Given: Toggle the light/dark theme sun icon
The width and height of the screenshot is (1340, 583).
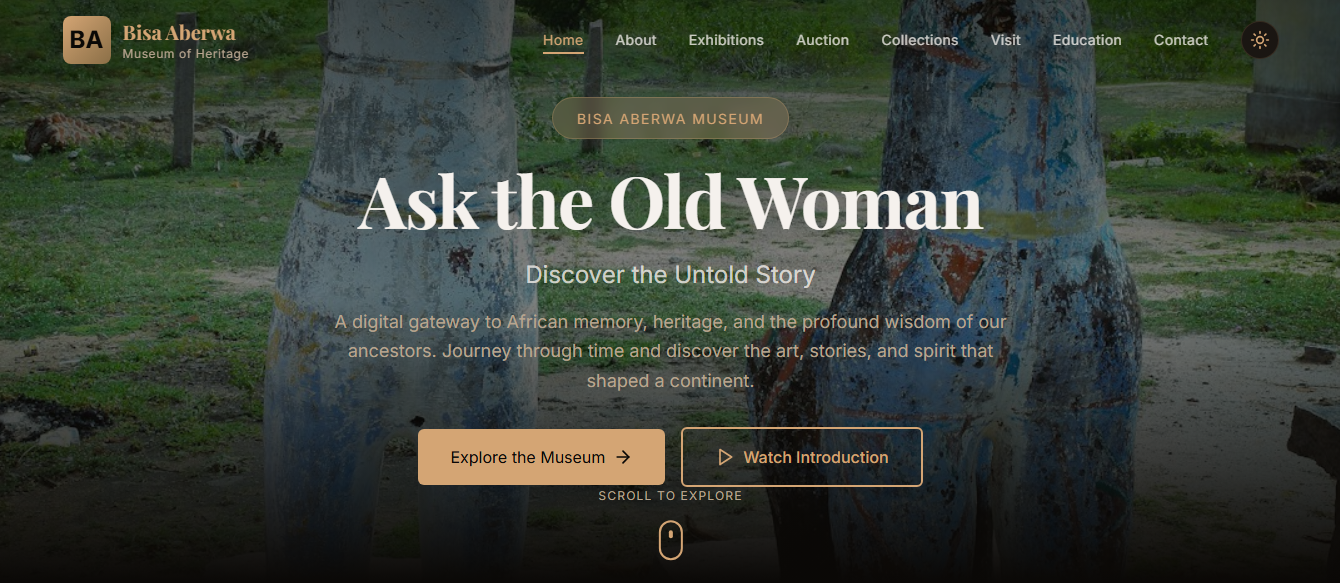Looking at the screenshot, I should coord(1260,40).
